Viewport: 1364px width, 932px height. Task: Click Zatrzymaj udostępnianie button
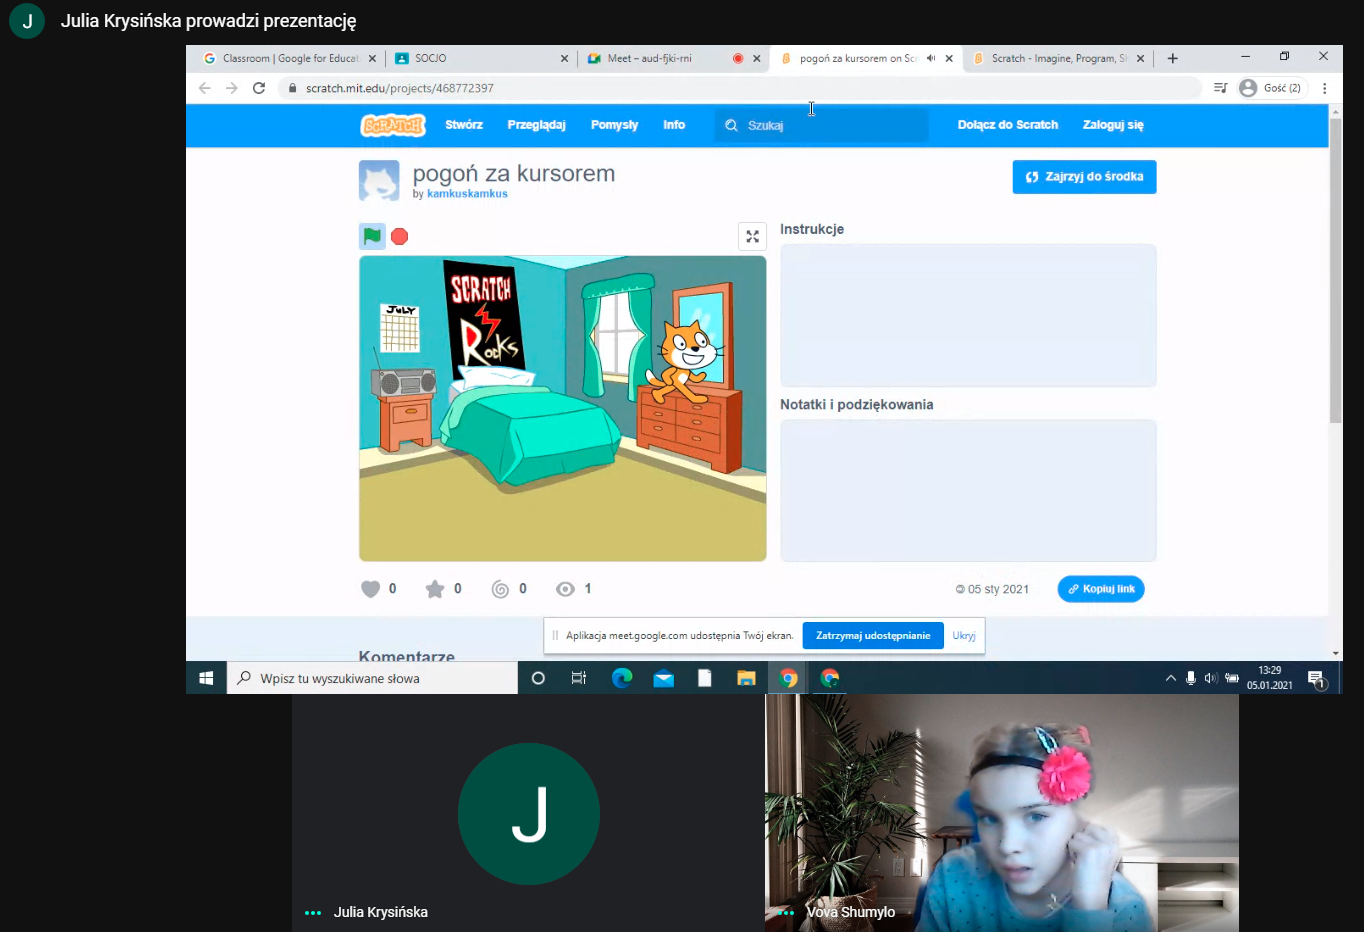click(x=873, y=635)
